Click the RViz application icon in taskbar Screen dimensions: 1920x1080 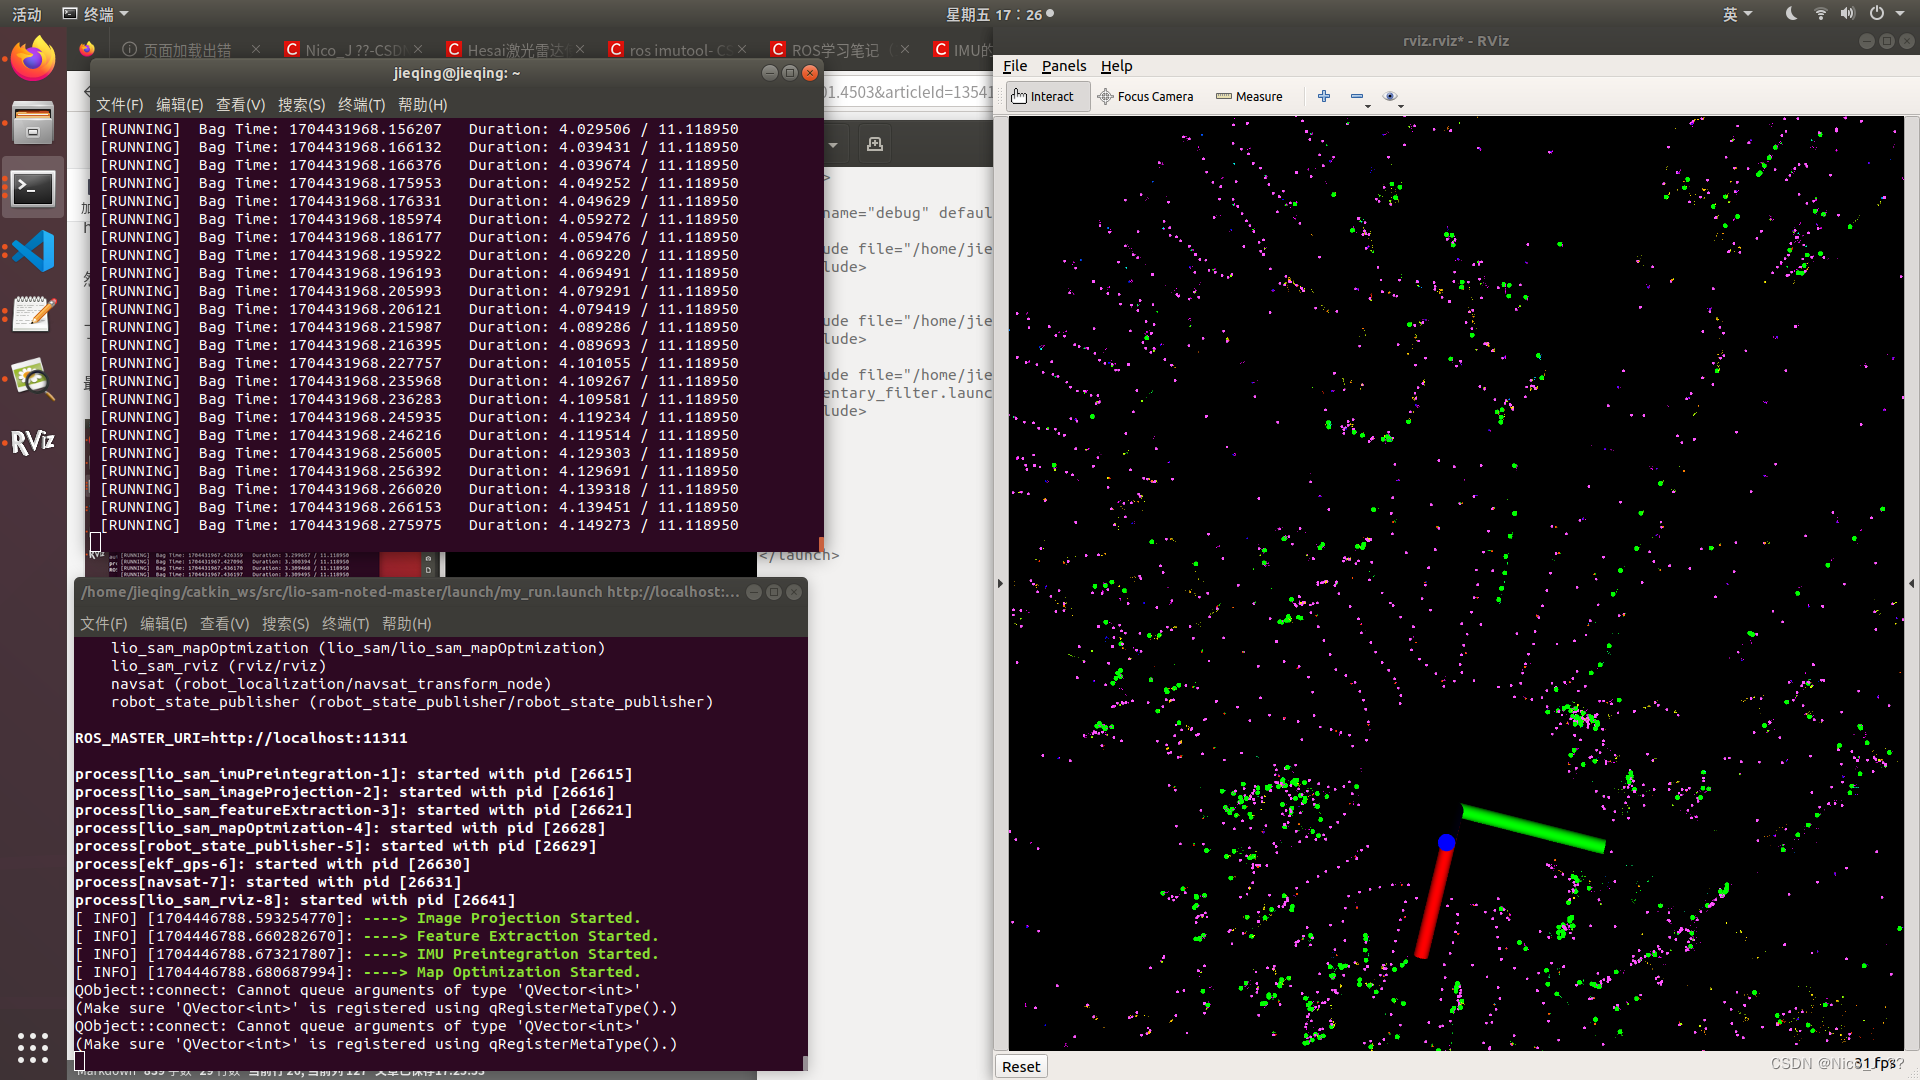[33, 440]
